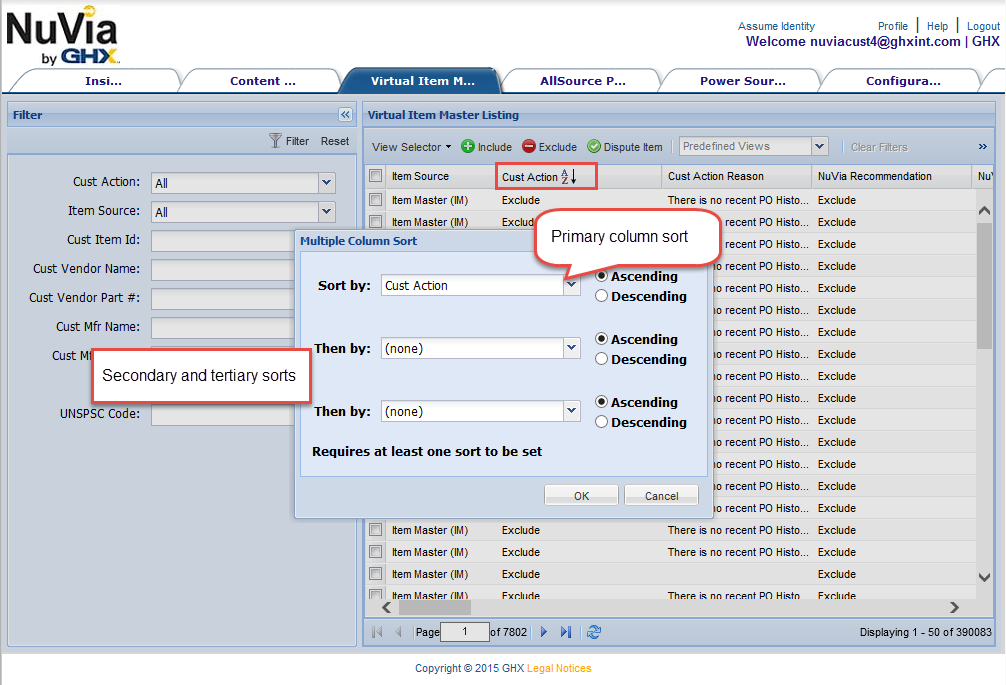Log out using the Logout link

[x=983, y=26]
